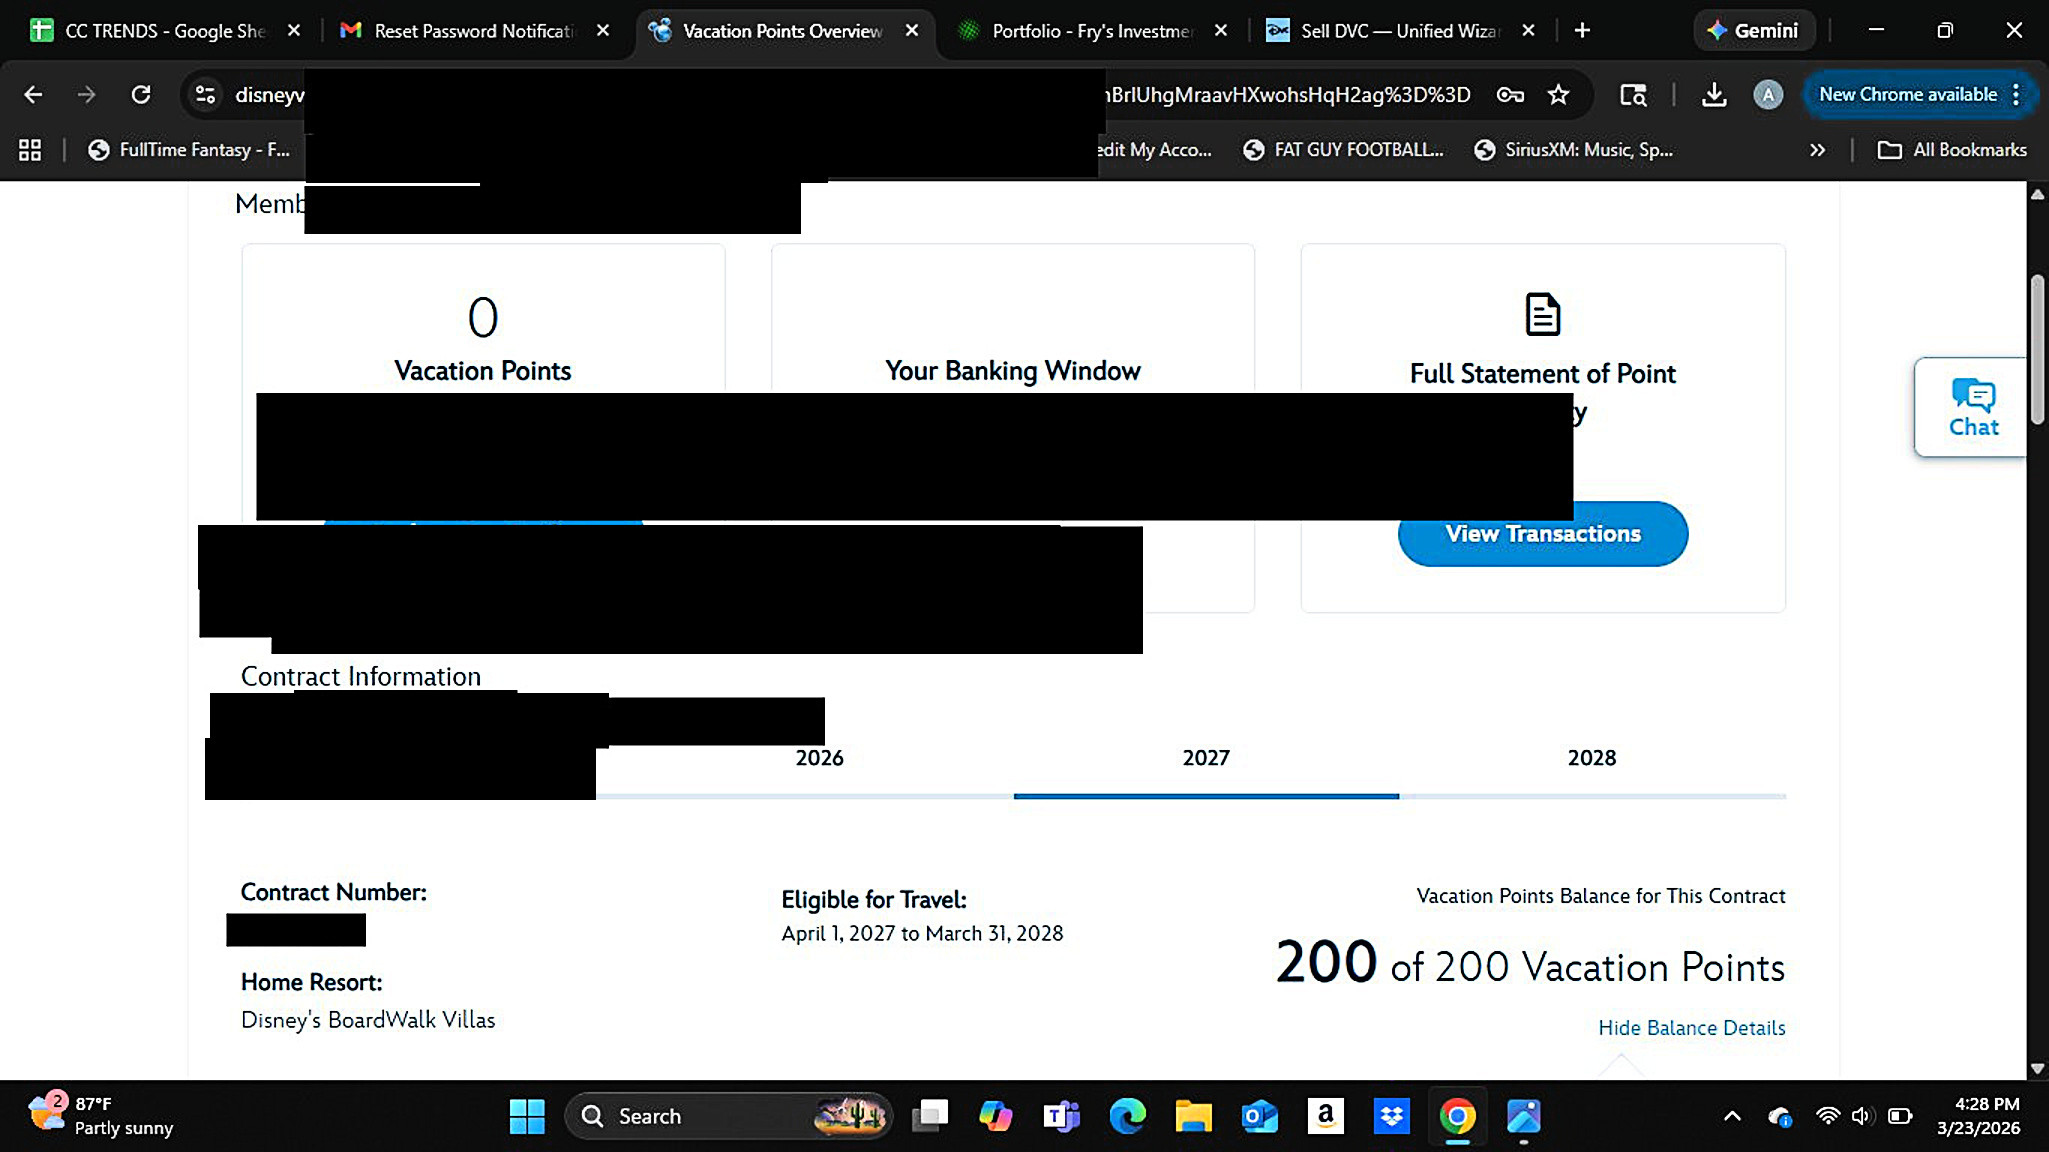Open Chrome downloads icon
The width and height of the screenshot is (2049, 1152).
coord(1713,95)
